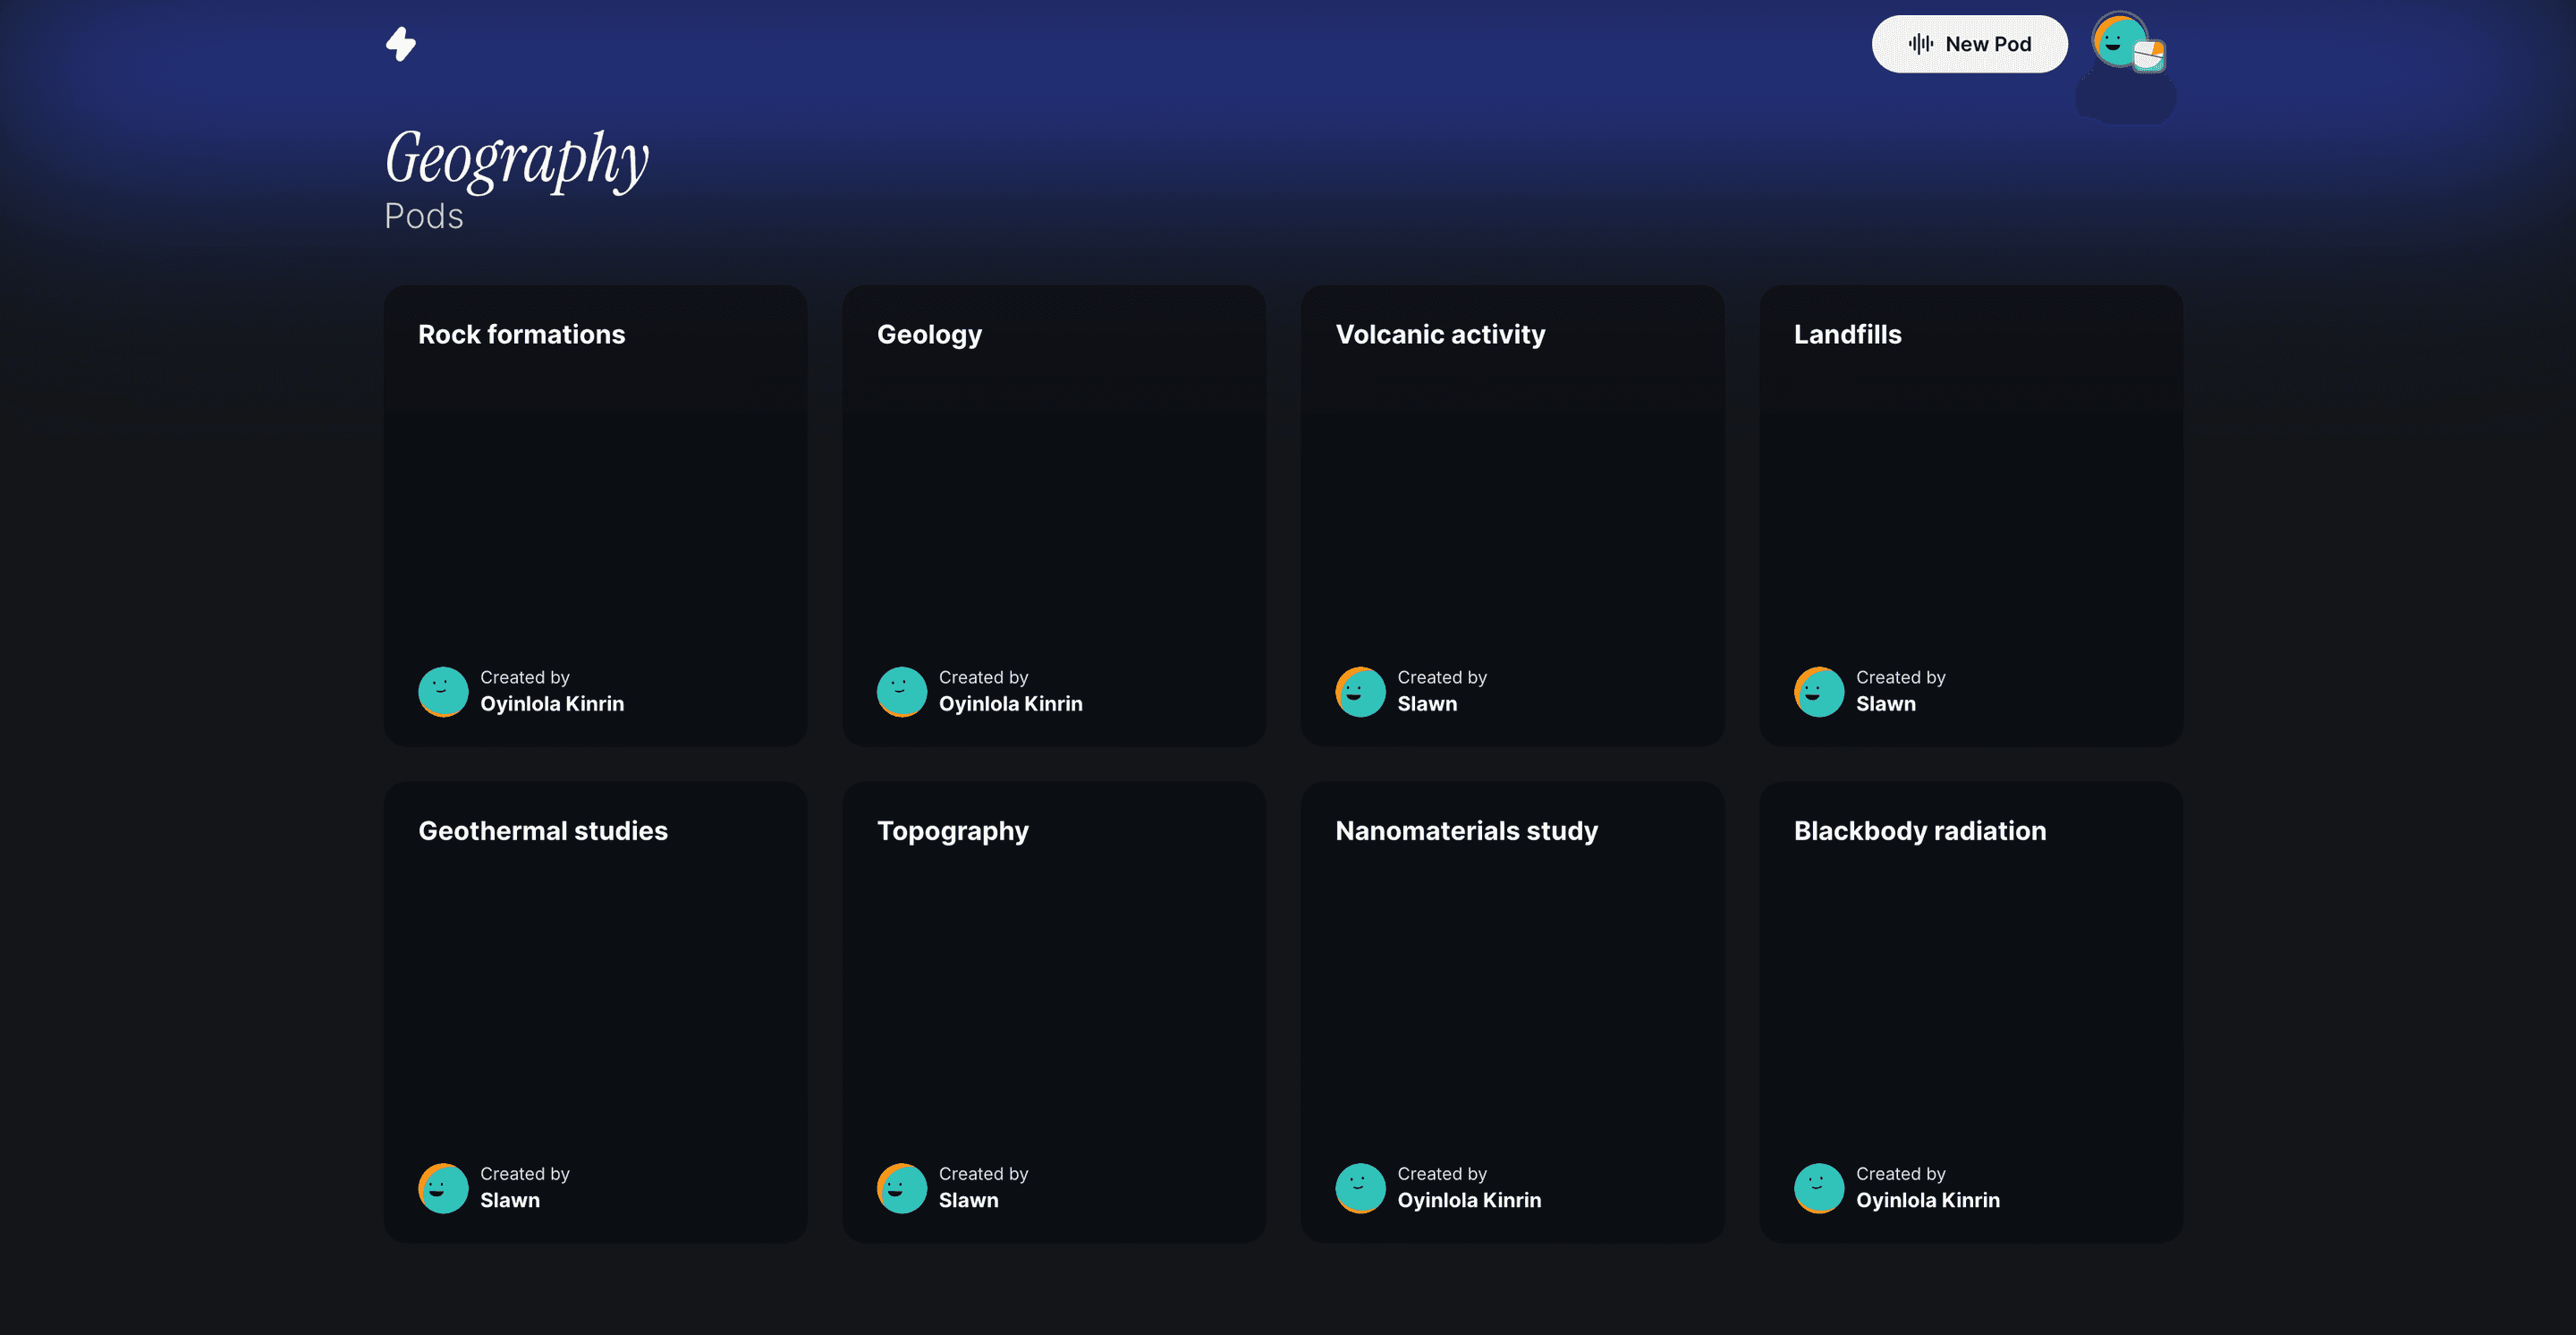Click creator avatar on Blackbody radiation card

pos(1819,1188)
